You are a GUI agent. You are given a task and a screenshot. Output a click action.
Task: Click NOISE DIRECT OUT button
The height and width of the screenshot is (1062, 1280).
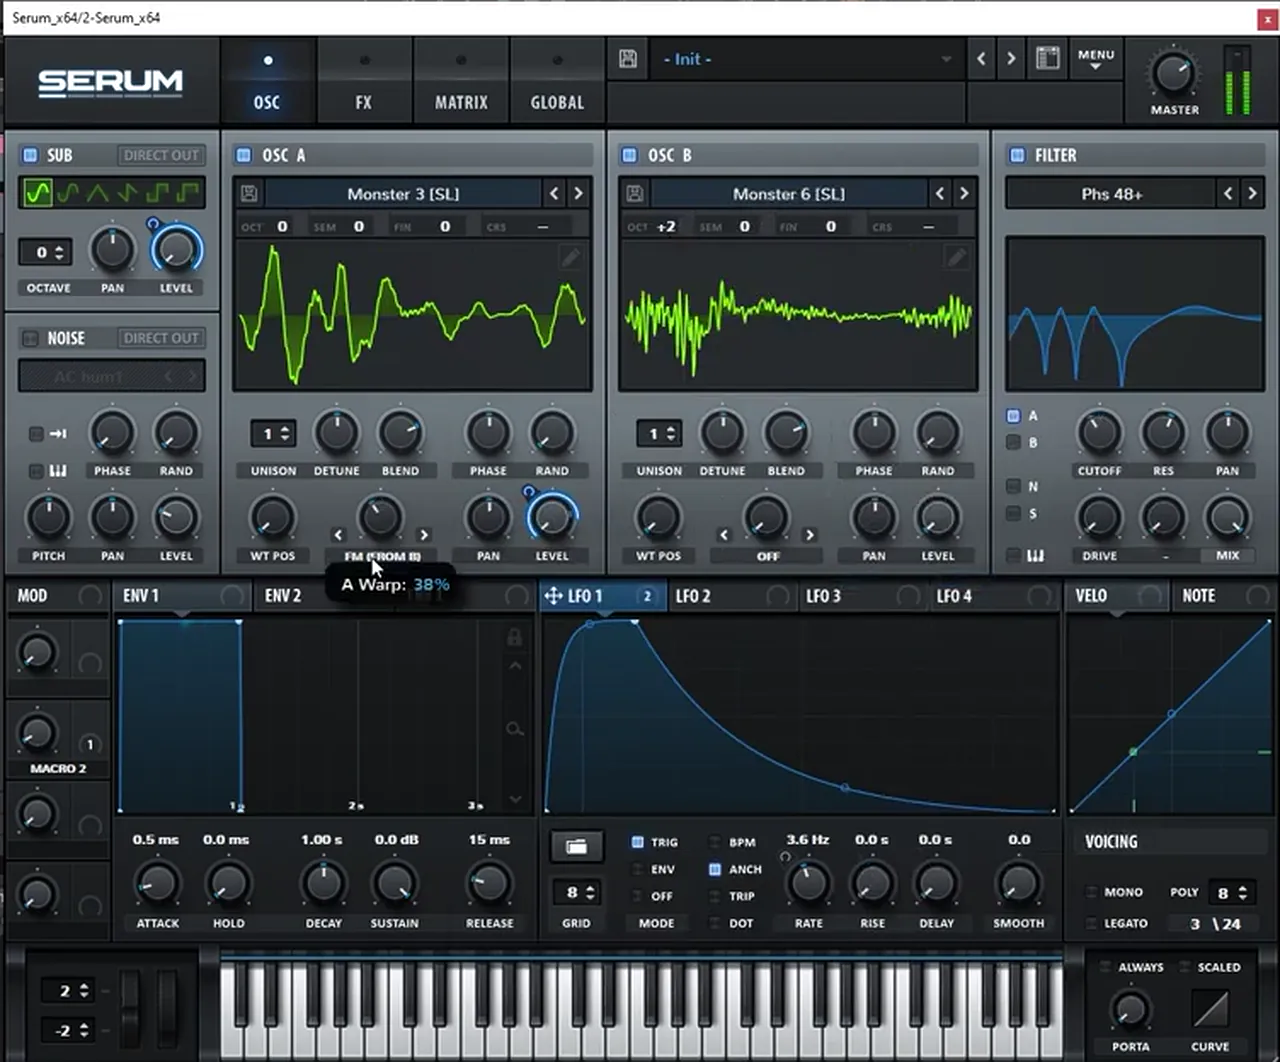tap(161, 338)
